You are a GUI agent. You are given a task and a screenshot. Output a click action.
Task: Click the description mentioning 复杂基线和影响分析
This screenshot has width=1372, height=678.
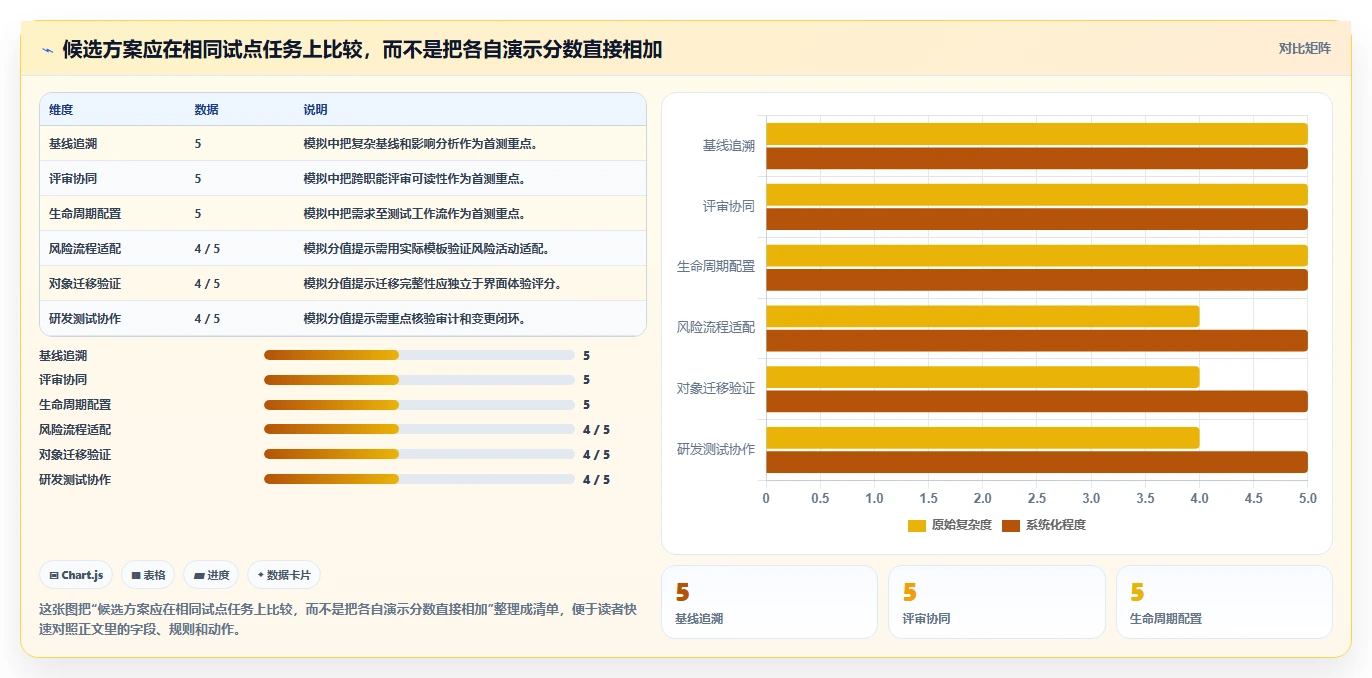[x=422, y=144]
